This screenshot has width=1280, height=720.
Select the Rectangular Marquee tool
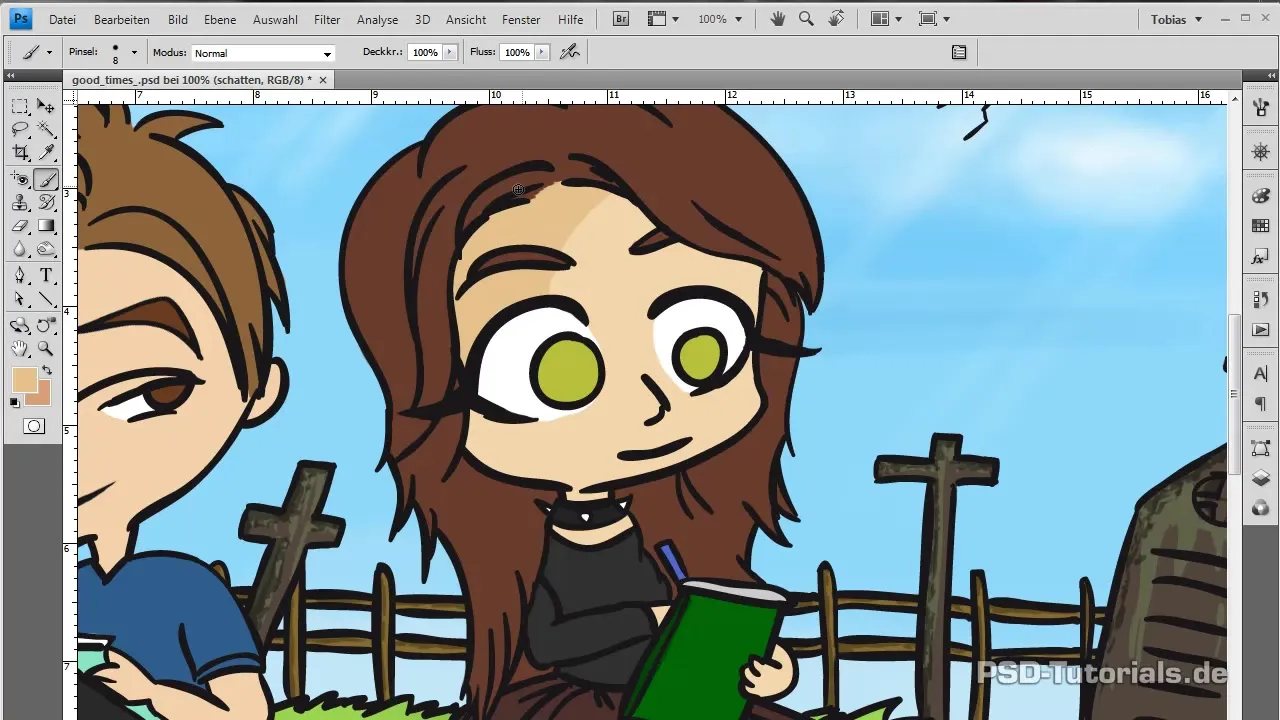coord(20,106)
